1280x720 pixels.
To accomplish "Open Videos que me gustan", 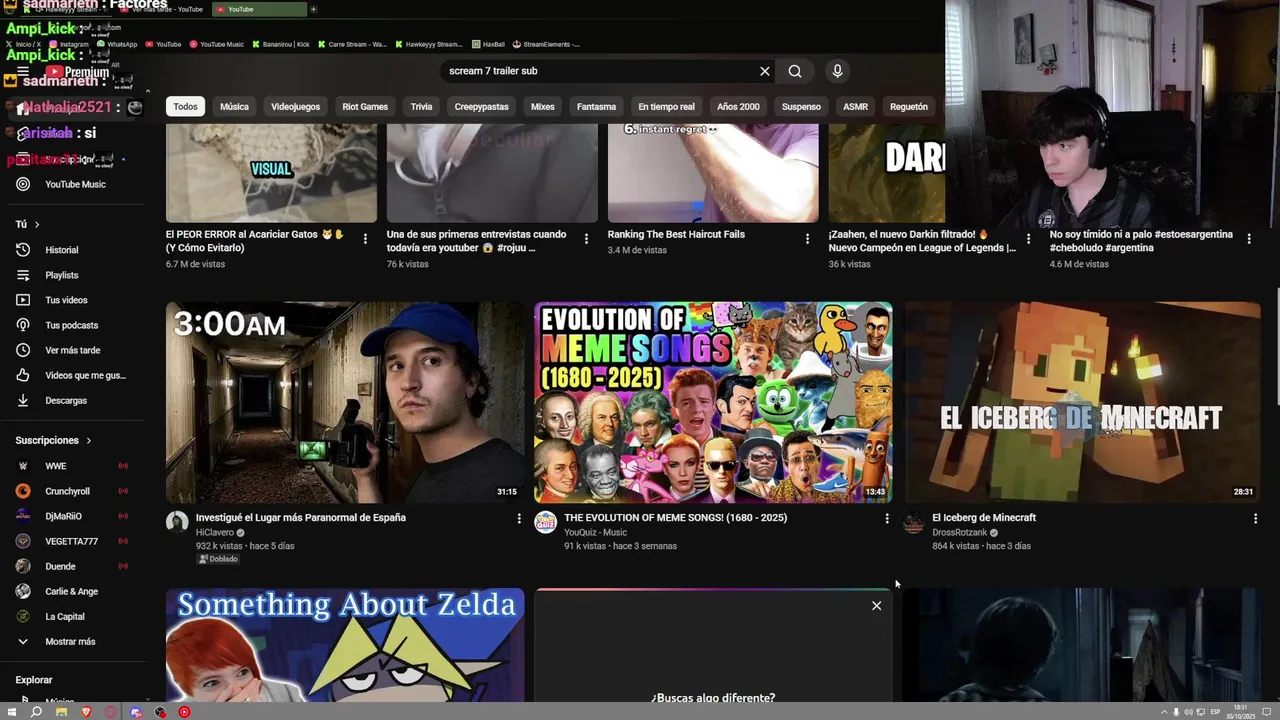I will click(x=70, y=375).
